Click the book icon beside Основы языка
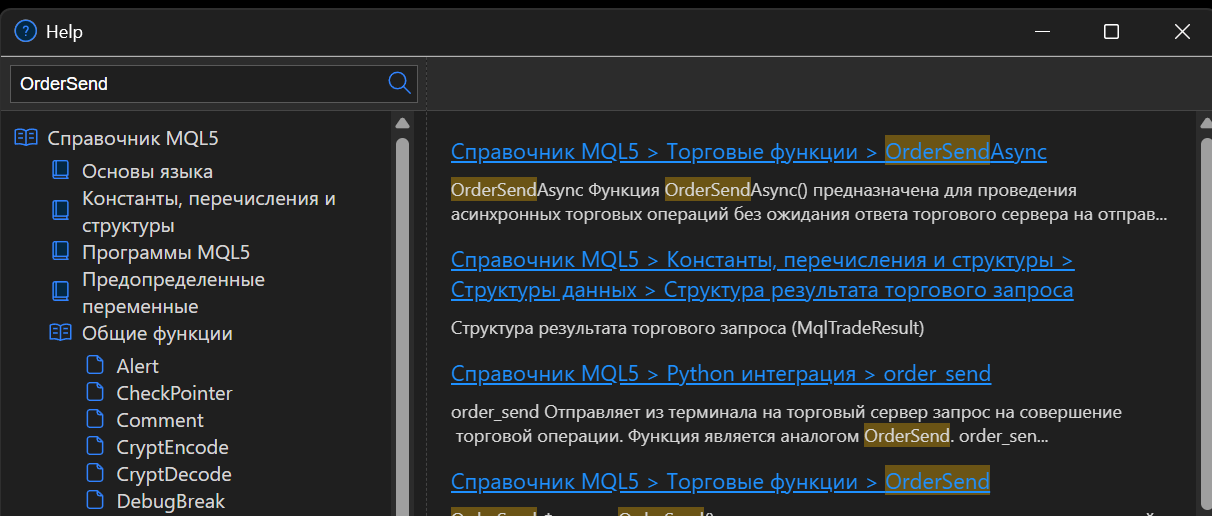 pos(61,171)
